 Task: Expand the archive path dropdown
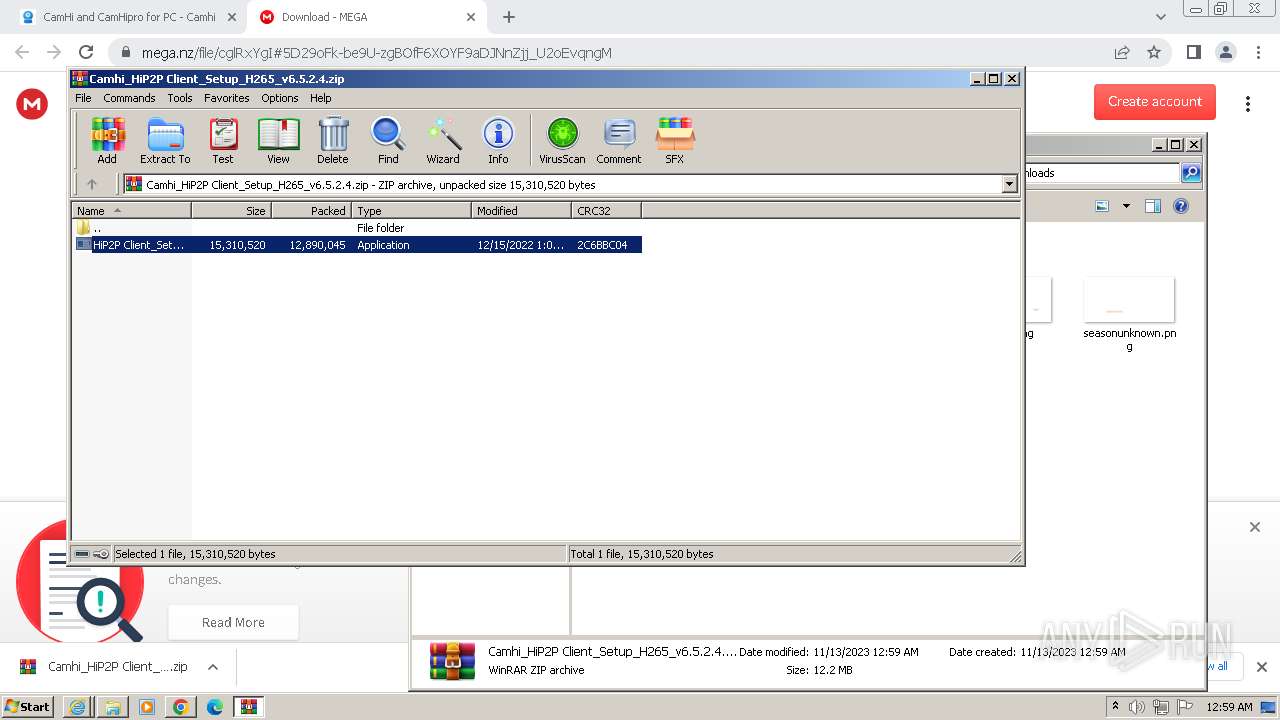coord(1009,184)
